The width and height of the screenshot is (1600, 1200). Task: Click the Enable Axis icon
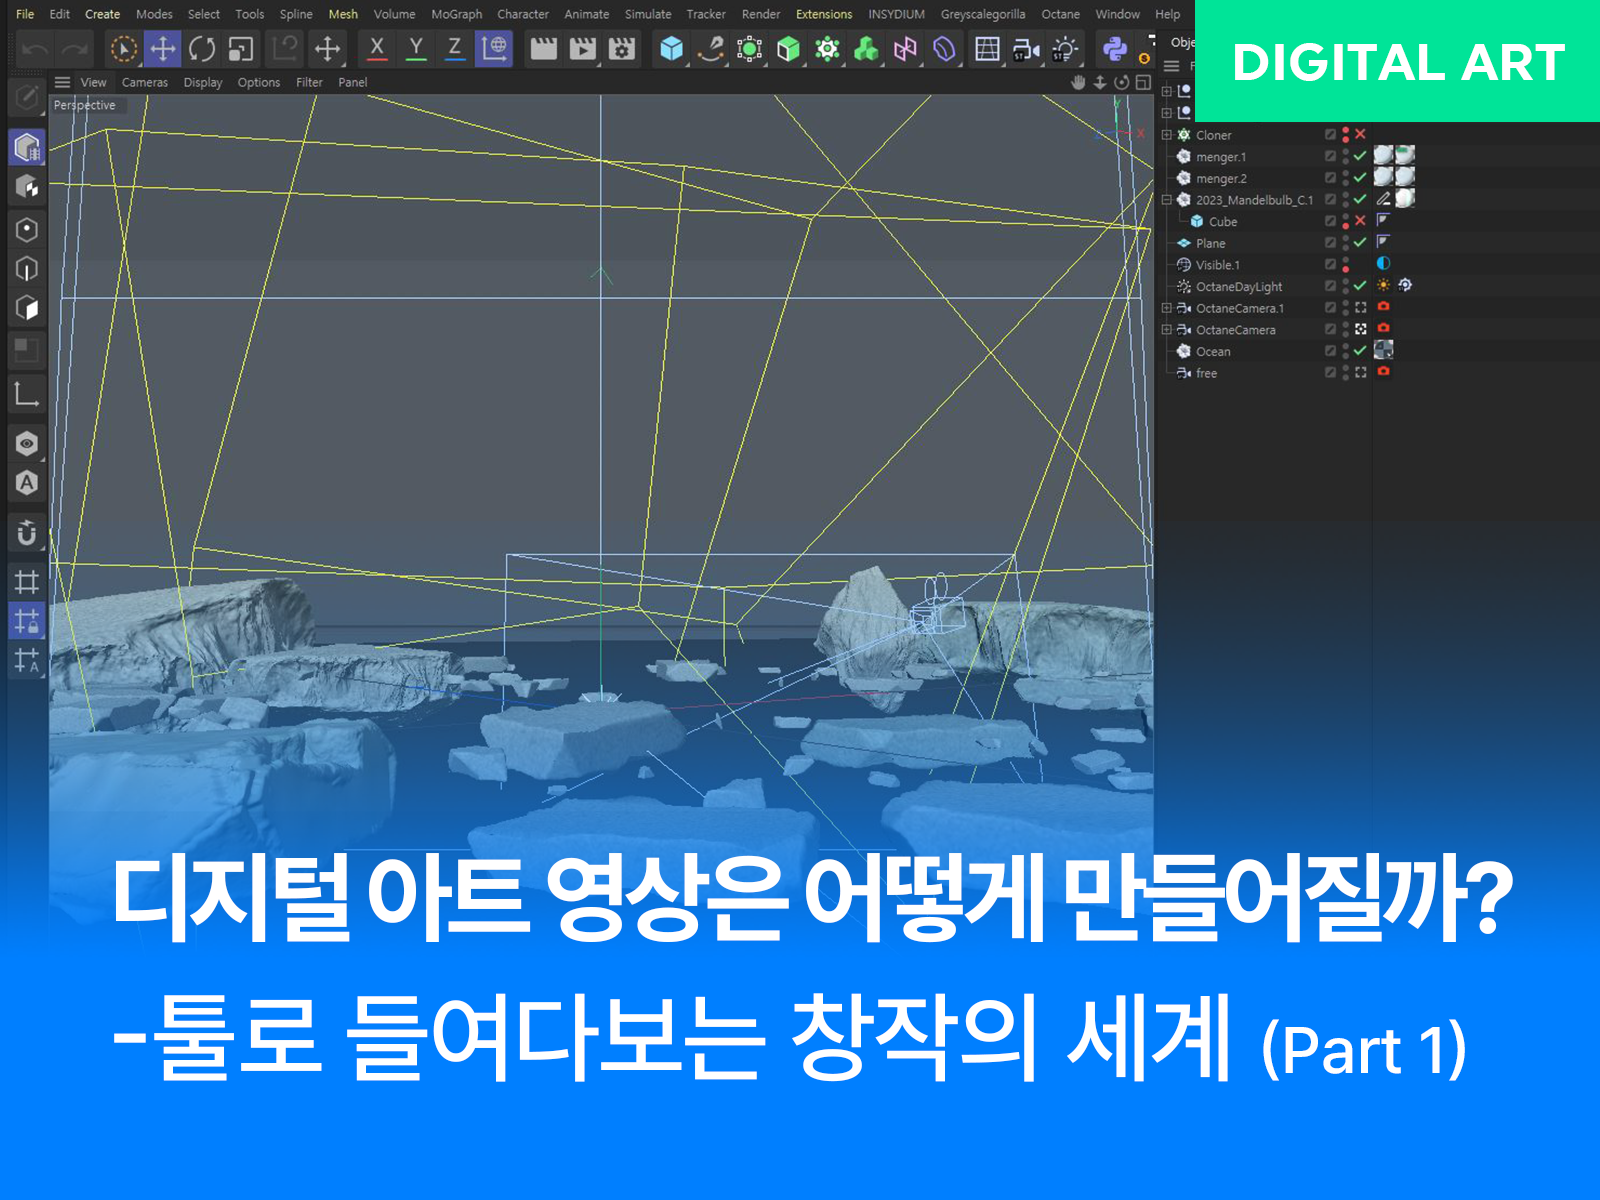27,395
